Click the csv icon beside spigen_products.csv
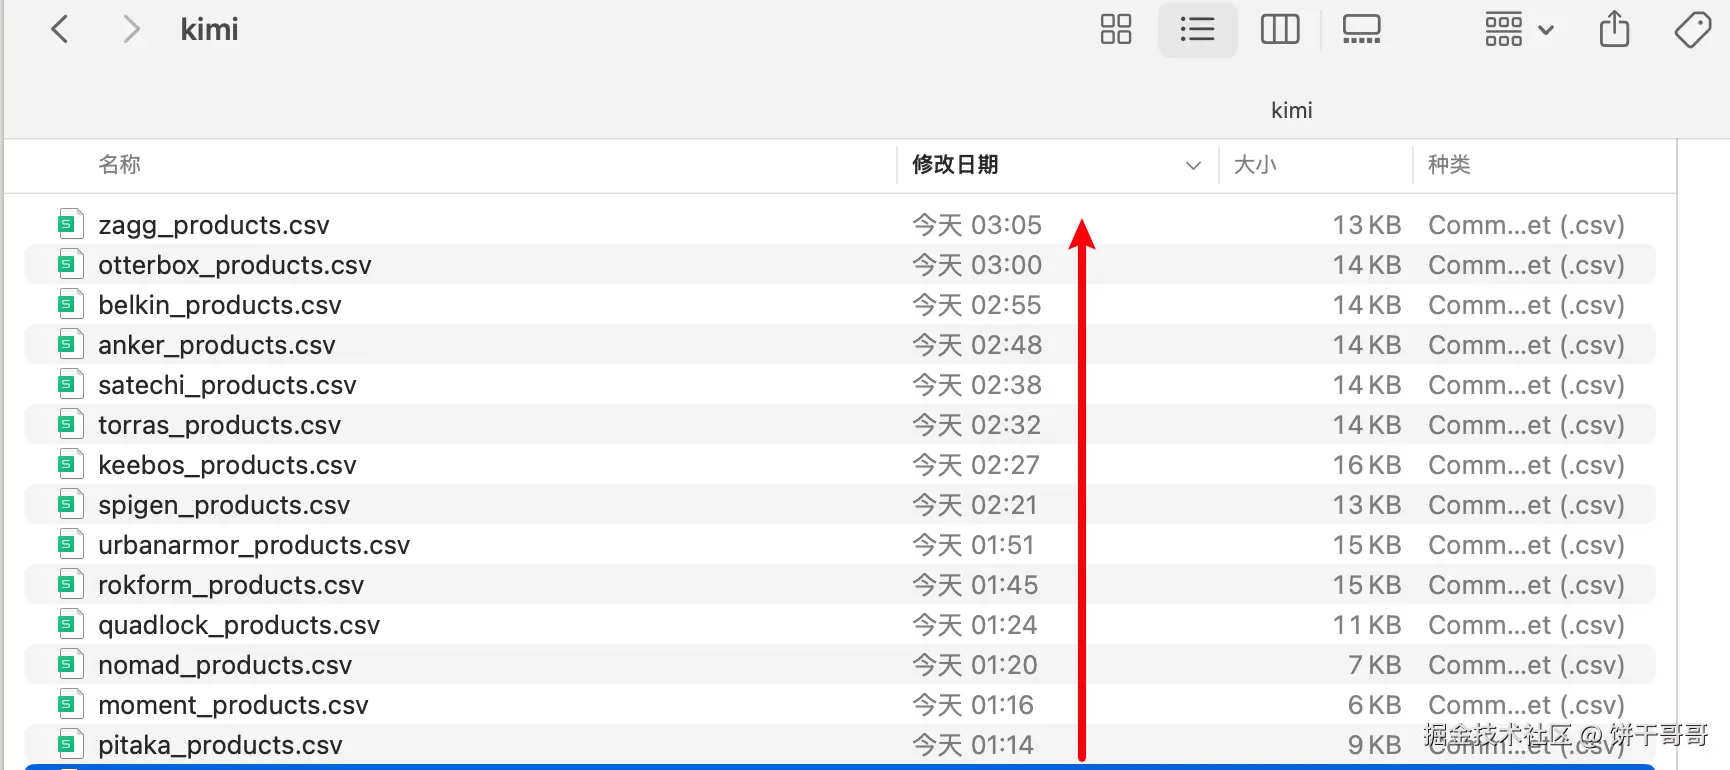 [69, 504]
